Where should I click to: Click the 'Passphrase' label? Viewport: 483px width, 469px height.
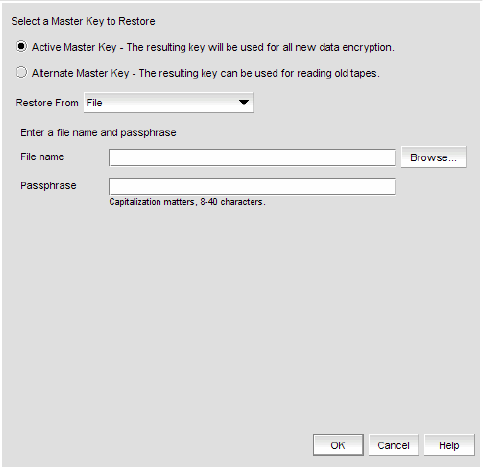[48, 185]
